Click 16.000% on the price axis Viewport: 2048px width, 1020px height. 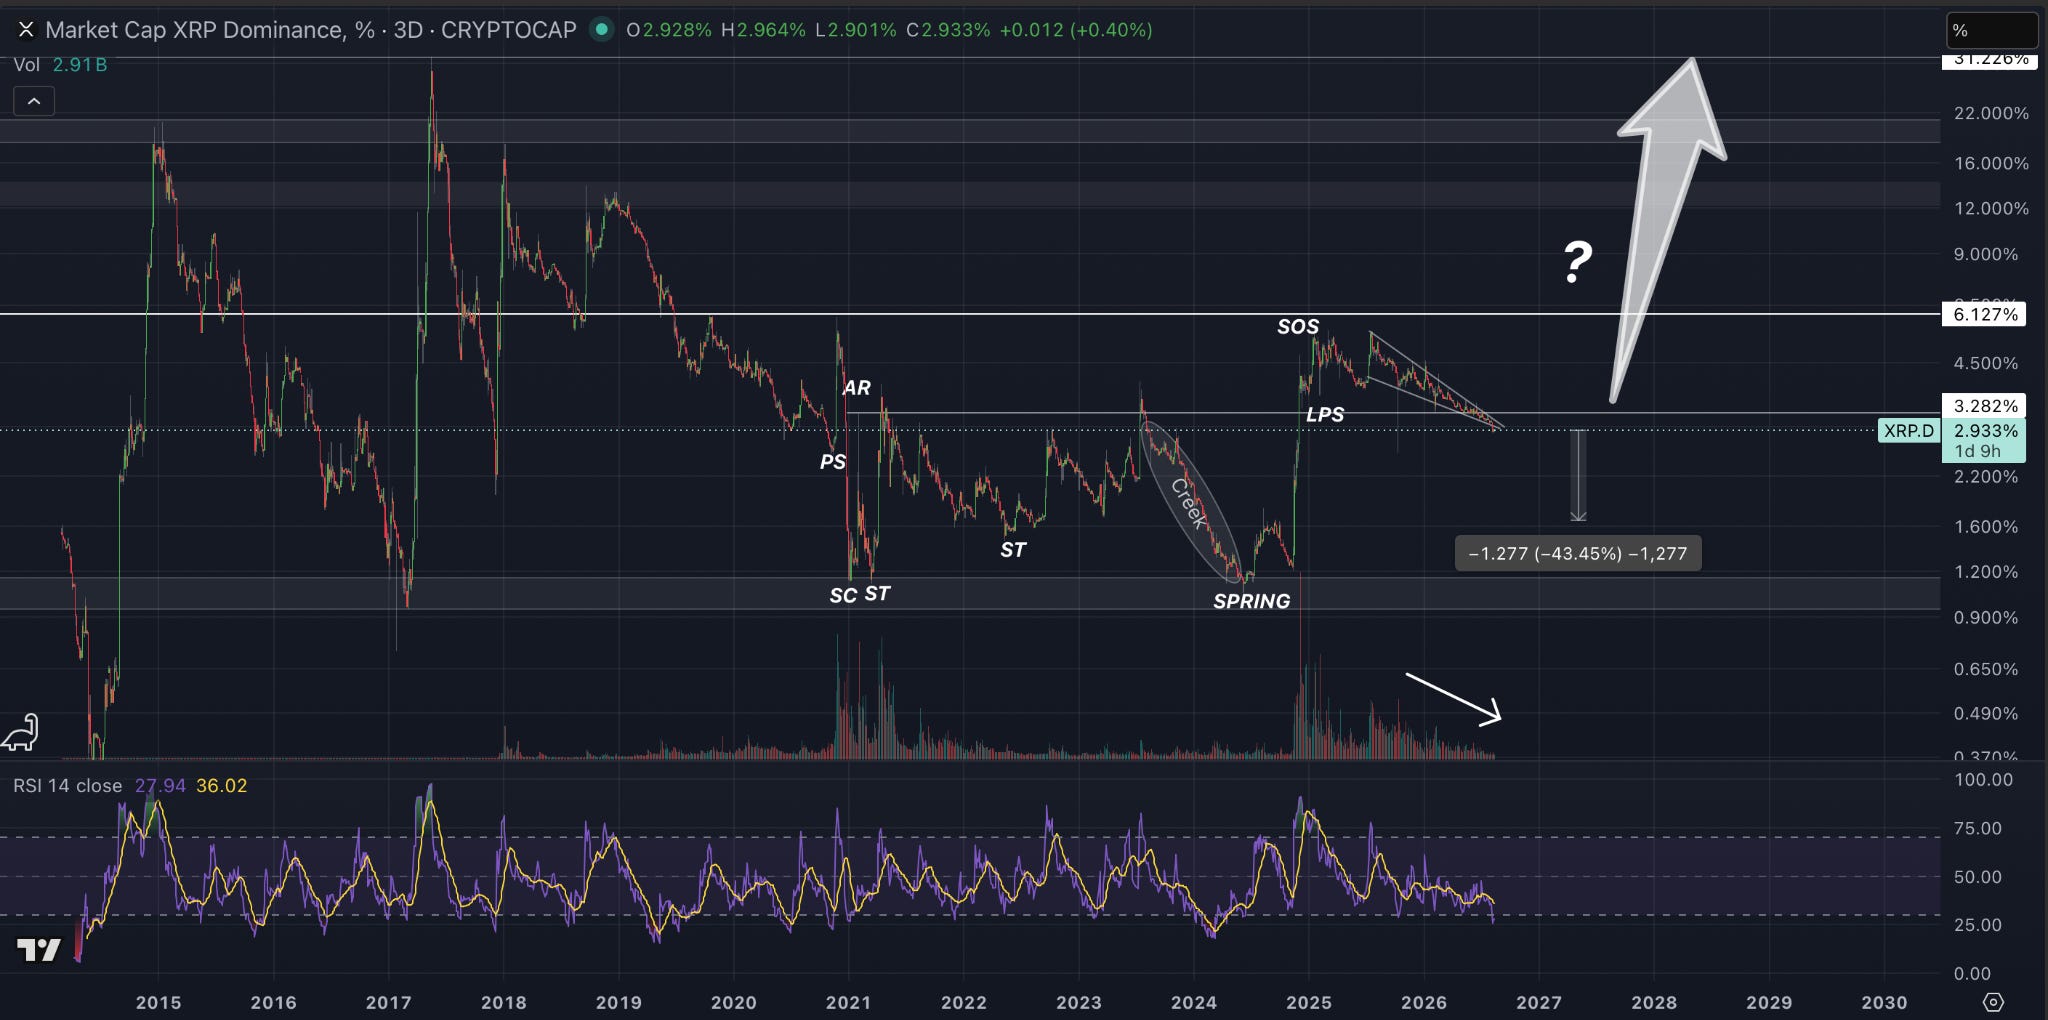1992,164
